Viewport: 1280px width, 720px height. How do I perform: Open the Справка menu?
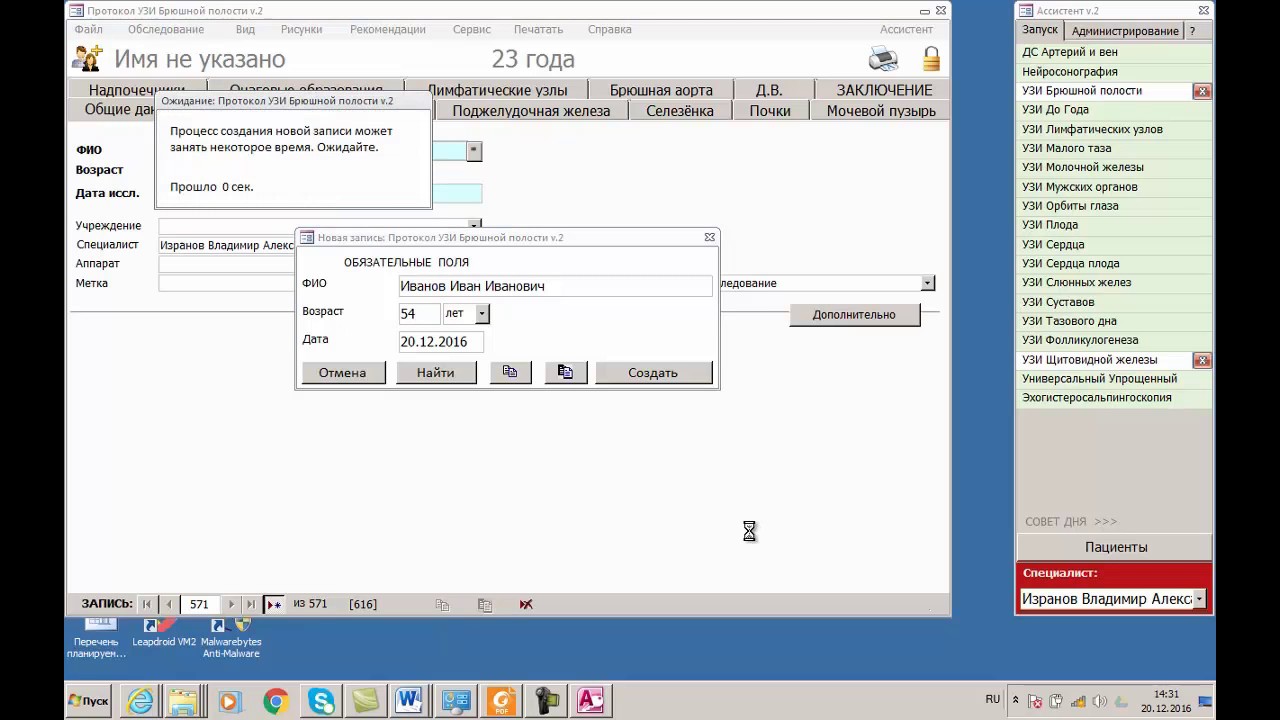click(610, 30)
